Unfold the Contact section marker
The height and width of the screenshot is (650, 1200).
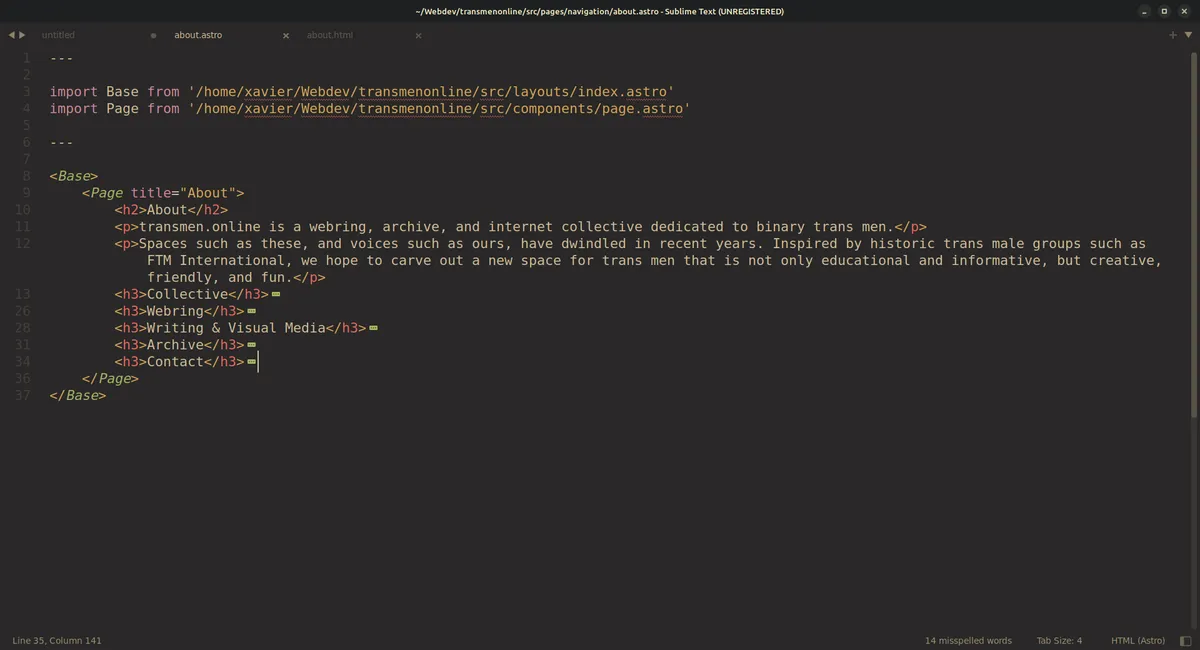click(251, 362)
